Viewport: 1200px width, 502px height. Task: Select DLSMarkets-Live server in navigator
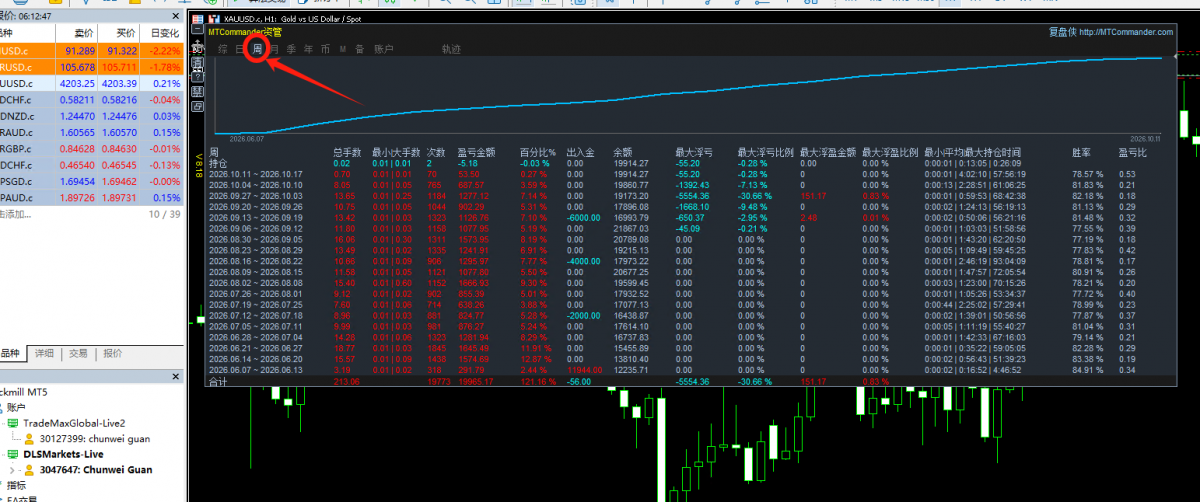point(63,454)
